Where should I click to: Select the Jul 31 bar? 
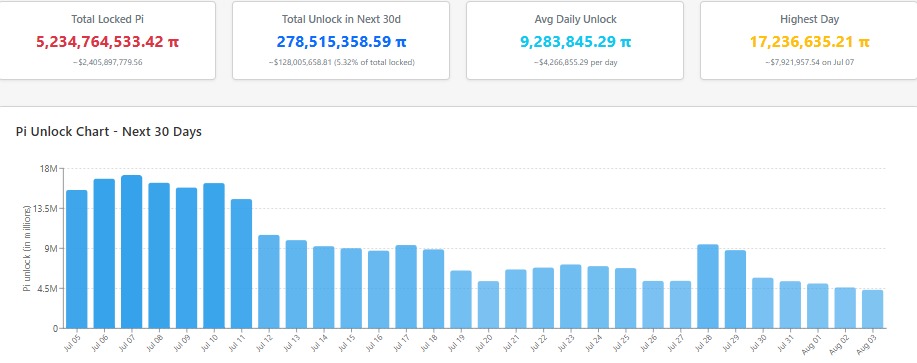(791, 305)
